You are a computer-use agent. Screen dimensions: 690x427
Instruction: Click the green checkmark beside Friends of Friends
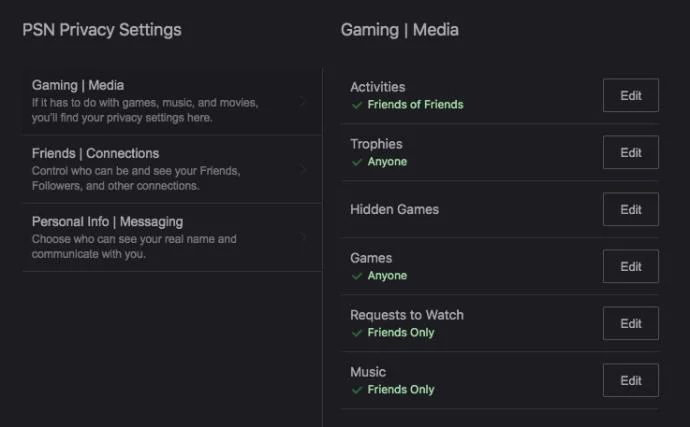pyautogui.click(x=357, y=104)
